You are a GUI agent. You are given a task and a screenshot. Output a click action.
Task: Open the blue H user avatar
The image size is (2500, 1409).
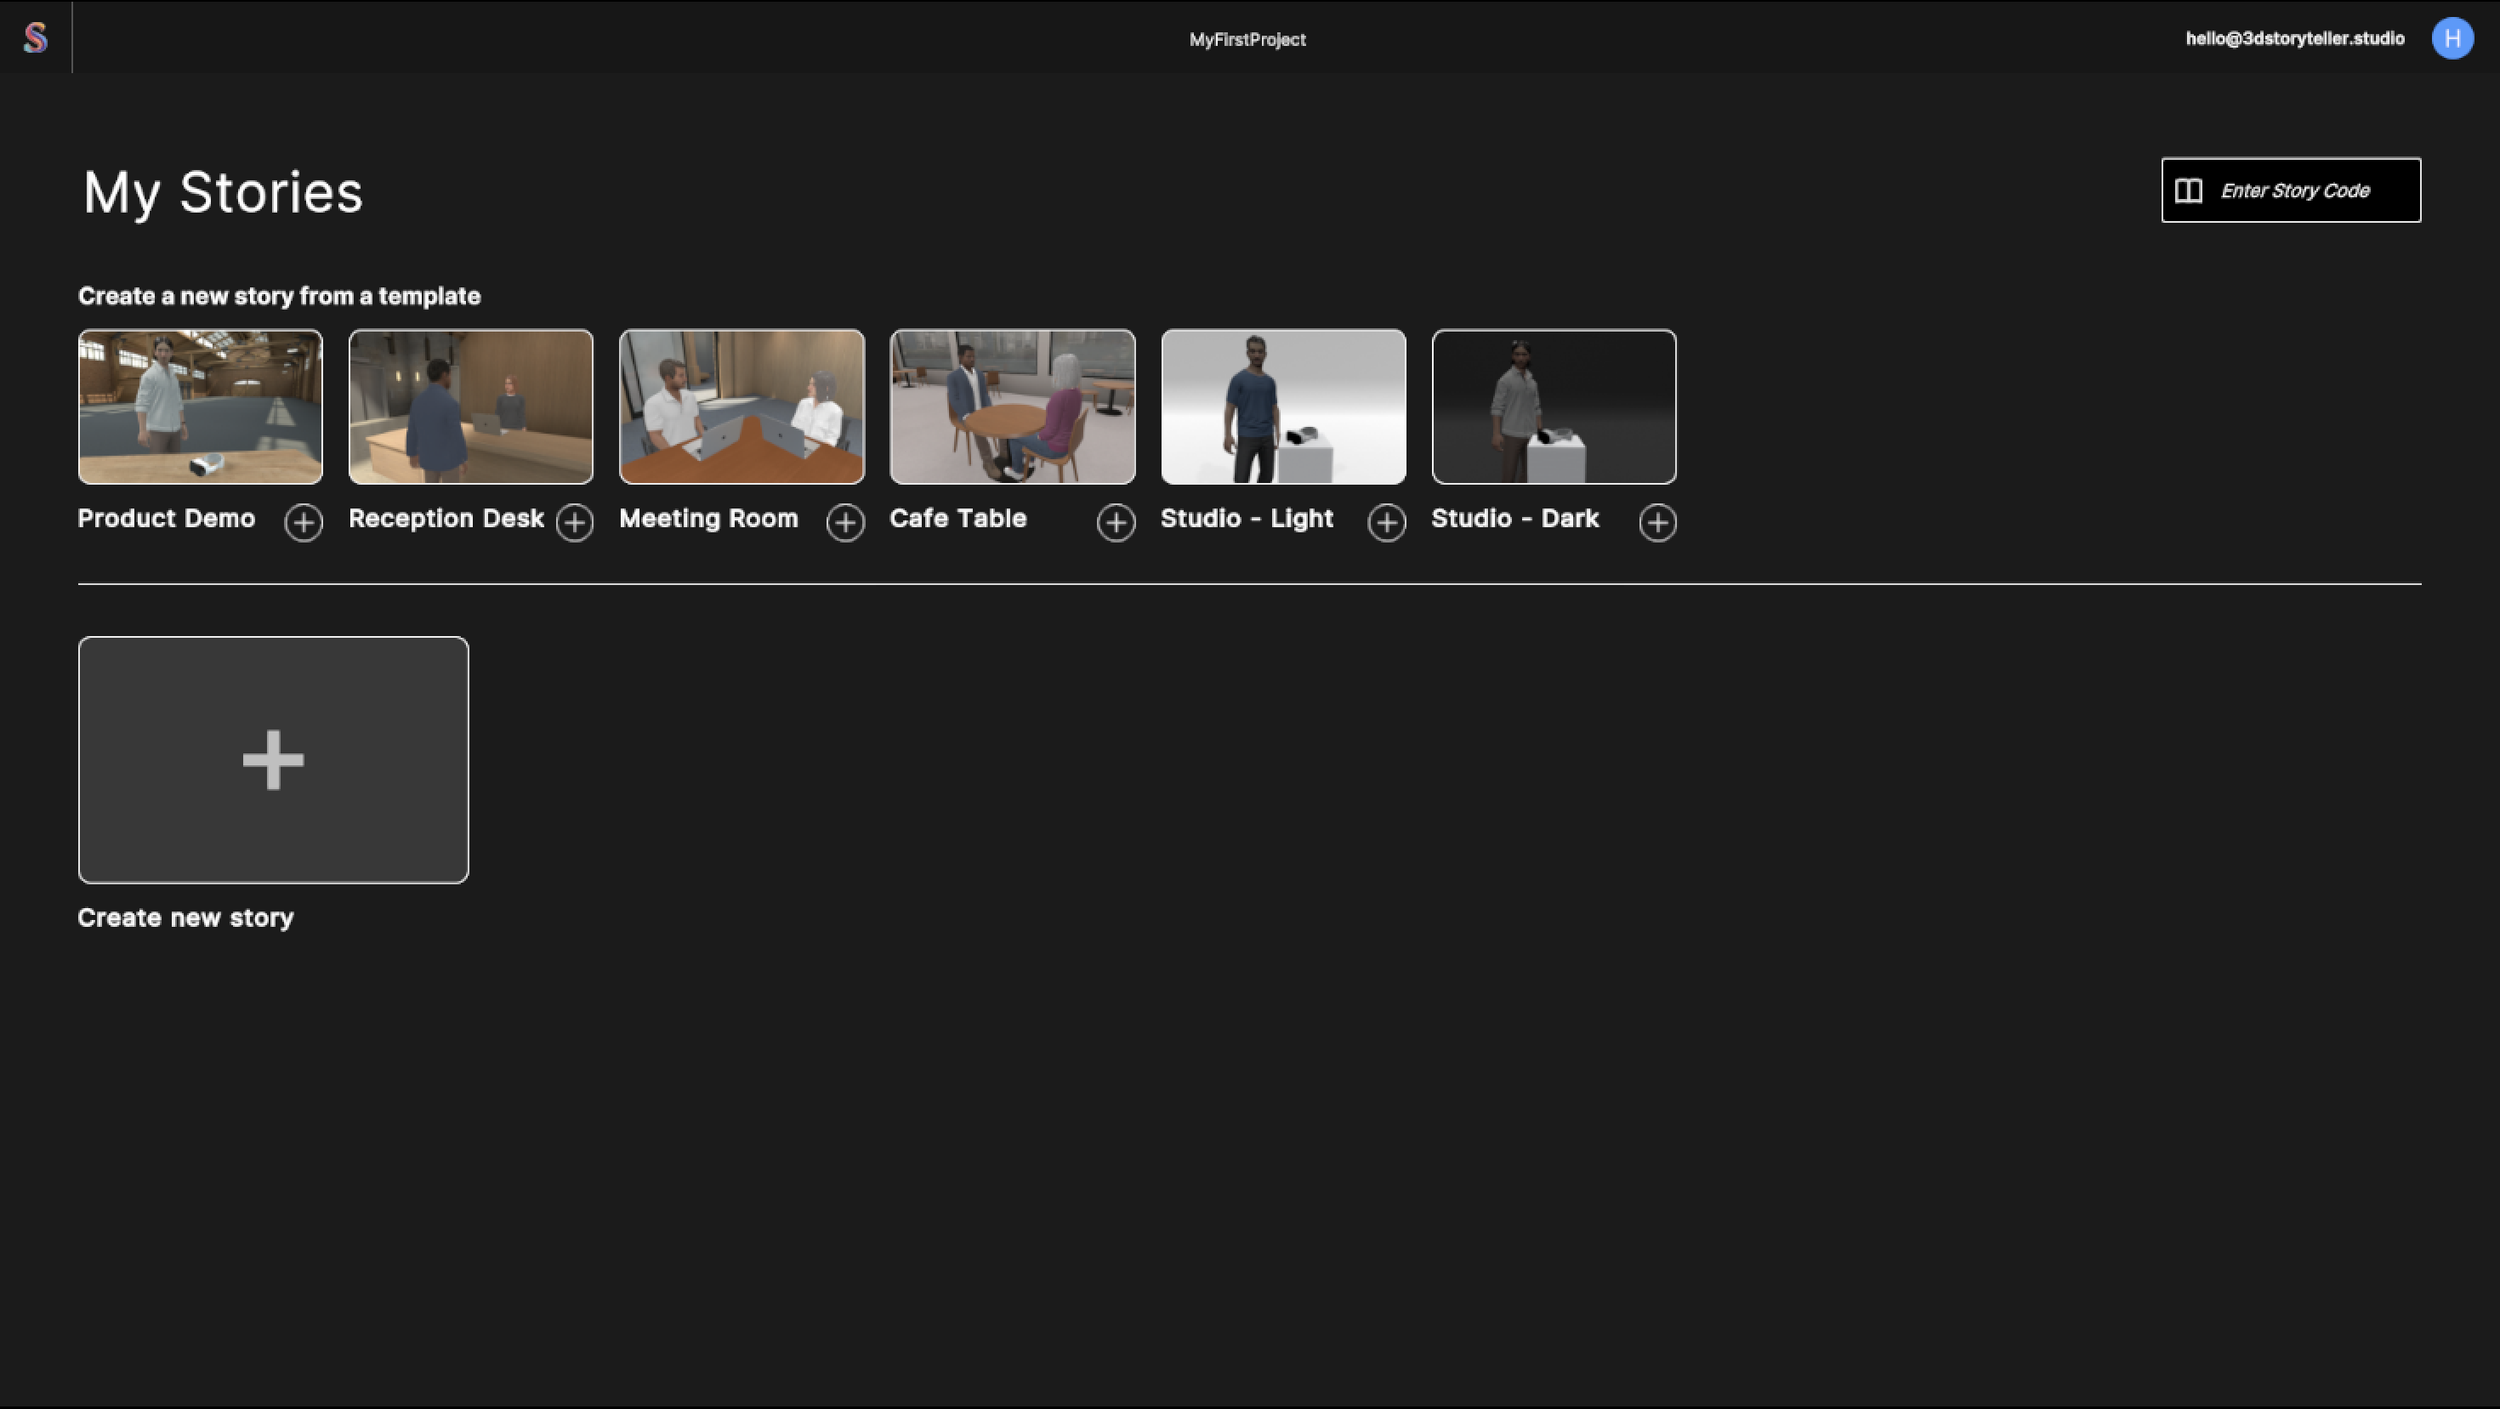[2452, 38]
